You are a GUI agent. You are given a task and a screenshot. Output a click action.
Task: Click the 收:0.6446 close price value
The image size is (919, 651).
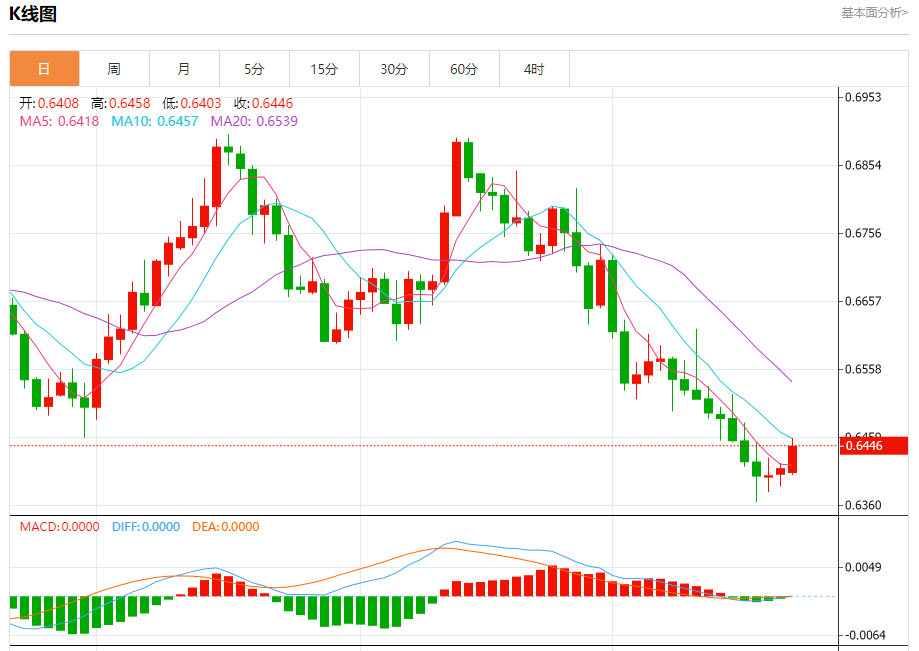[x=263, y=103]
